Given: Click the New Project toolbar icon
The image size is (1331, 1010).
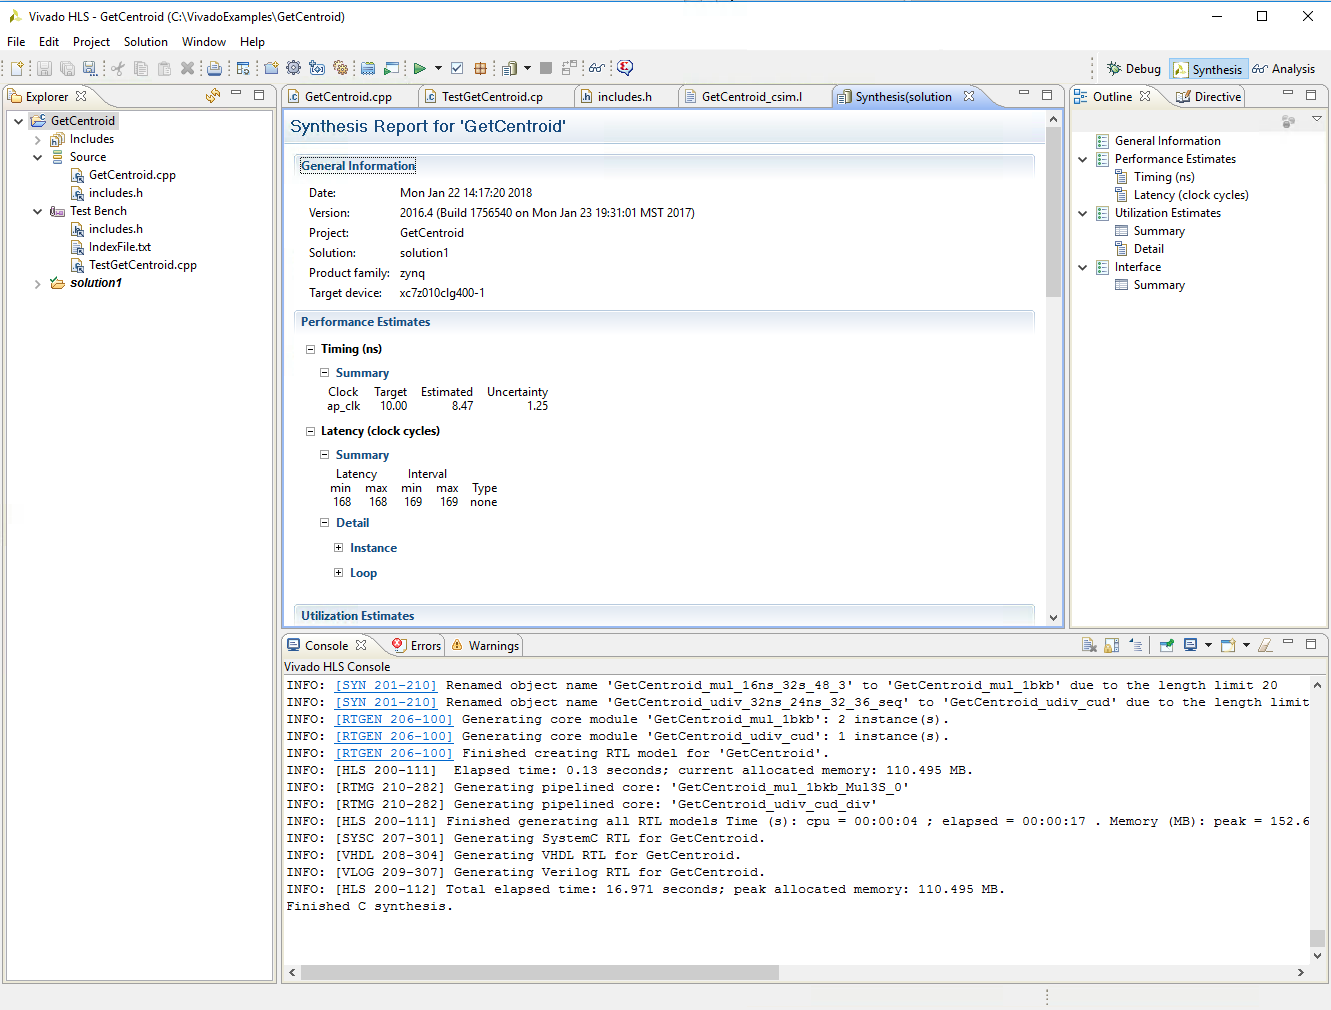Looking at the screenshot, I should [x=271, y=68].
